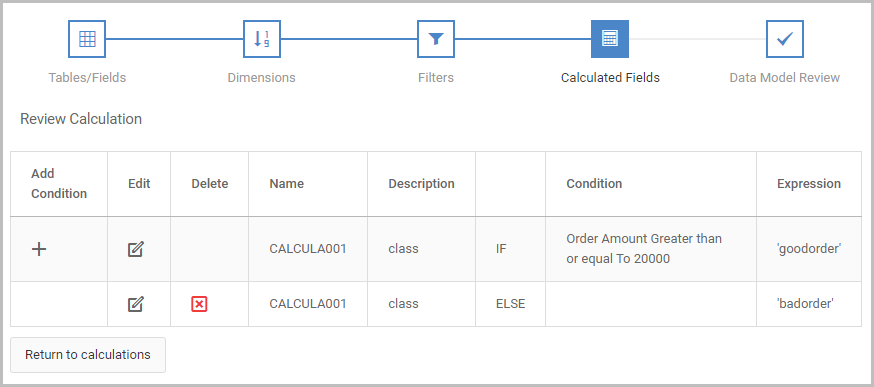Click the Name column header

(287, 183)
